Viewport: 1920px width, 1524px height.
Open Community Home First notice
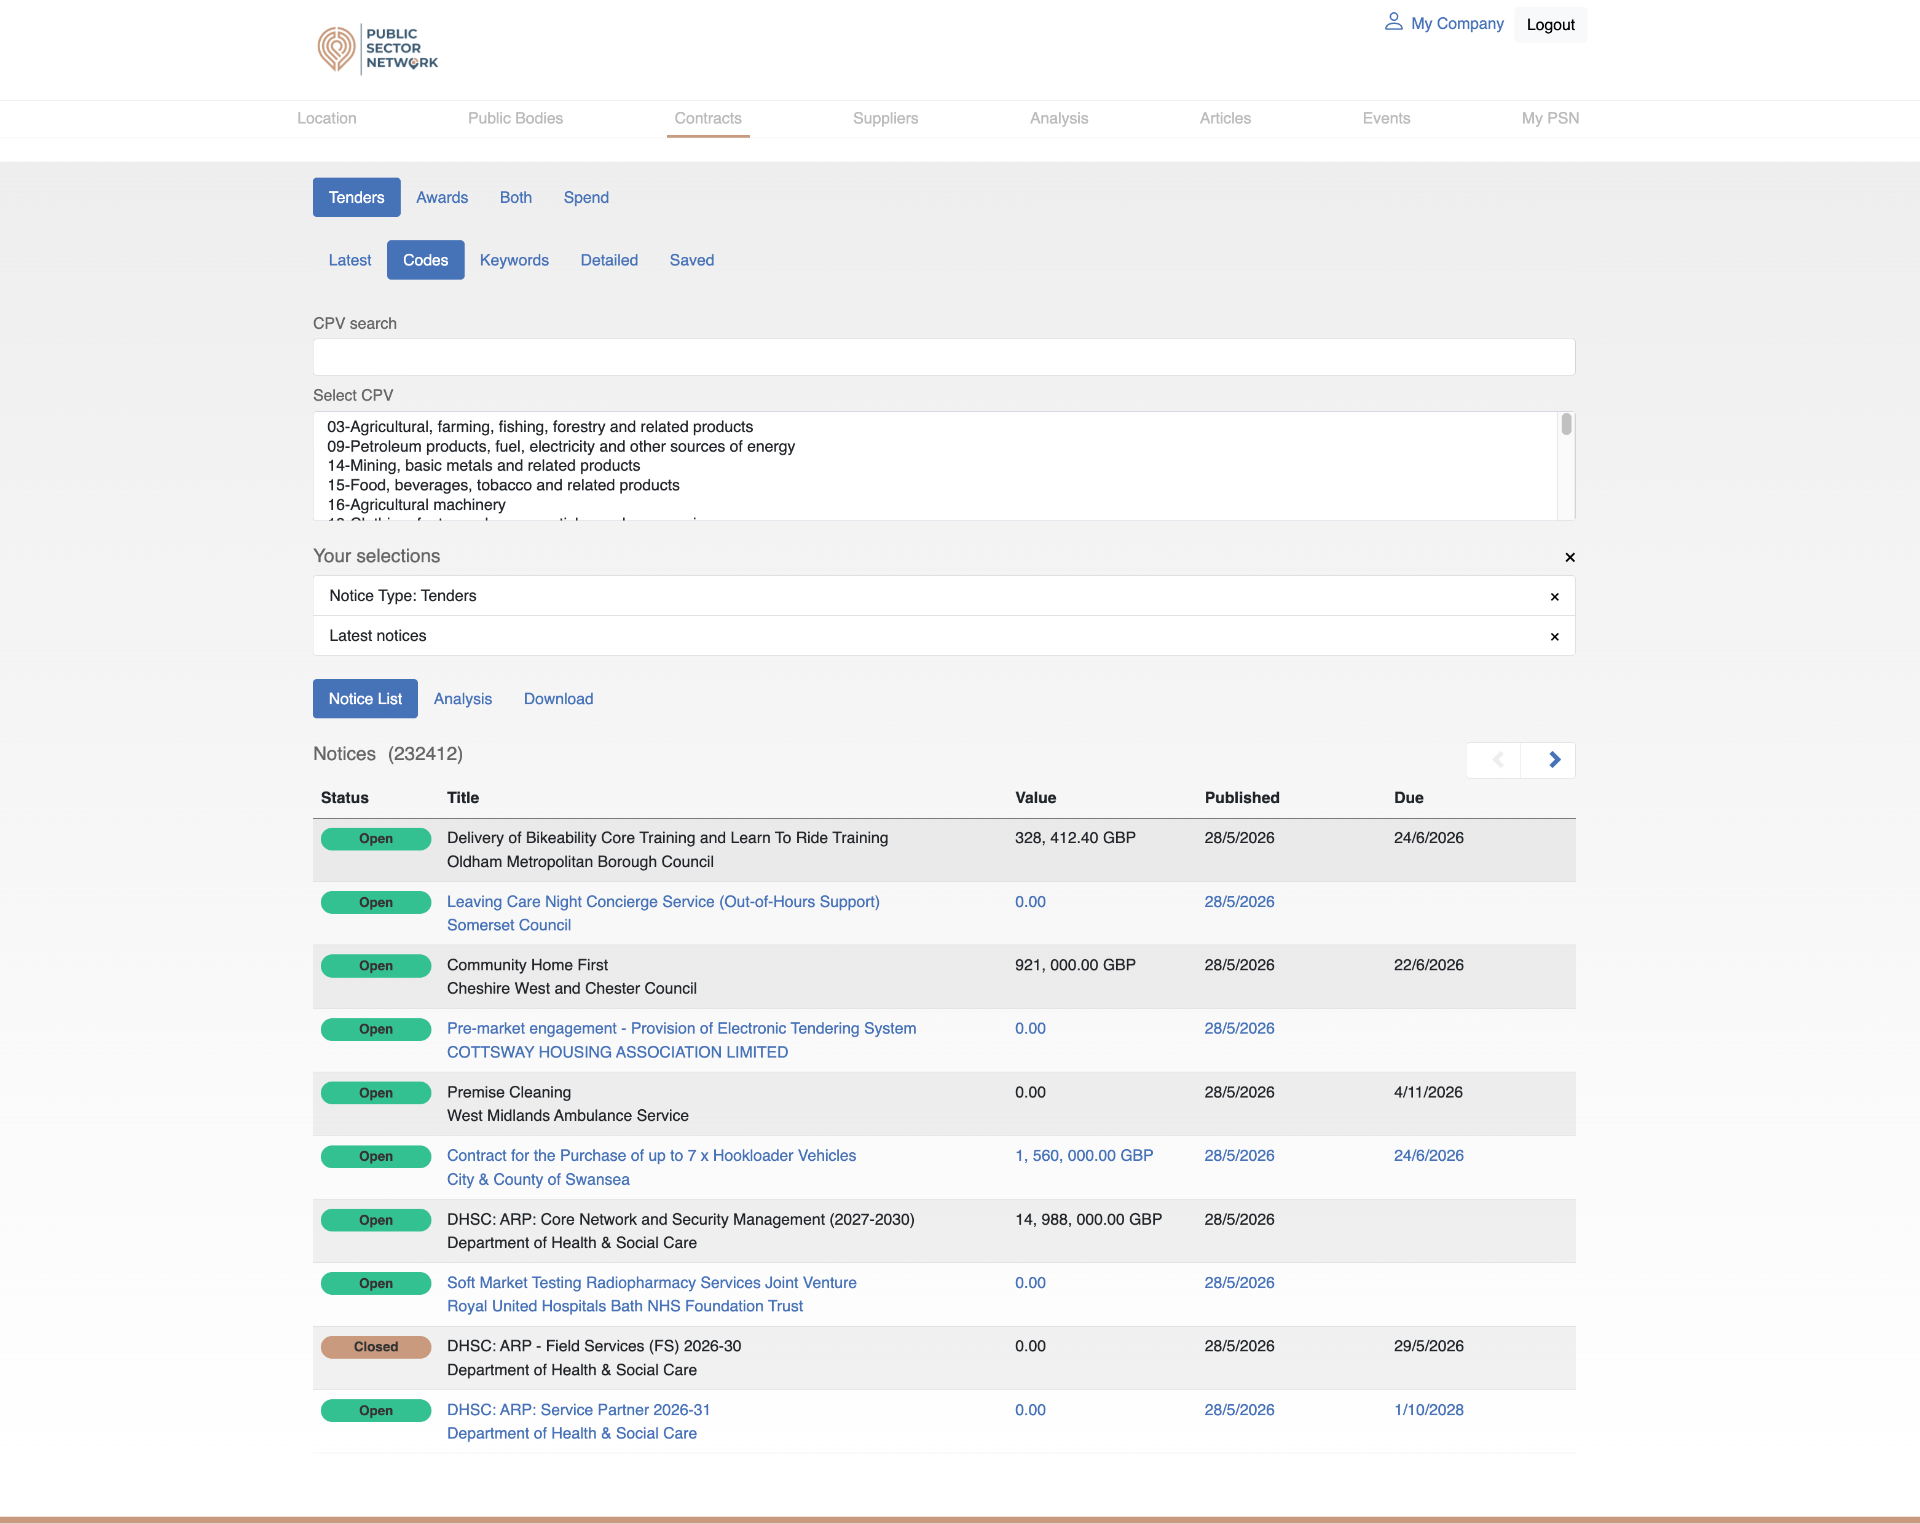(528, 965)
